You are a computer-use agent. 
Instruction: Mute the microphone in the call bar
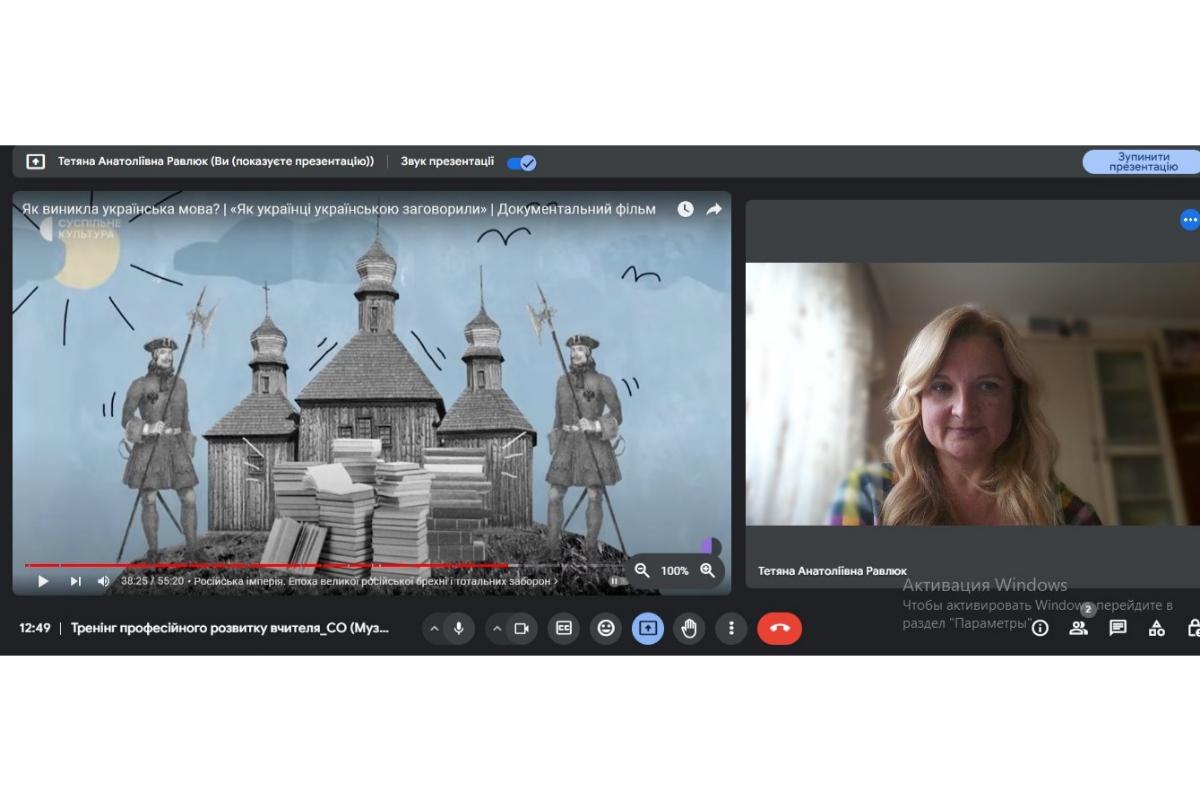459,628
